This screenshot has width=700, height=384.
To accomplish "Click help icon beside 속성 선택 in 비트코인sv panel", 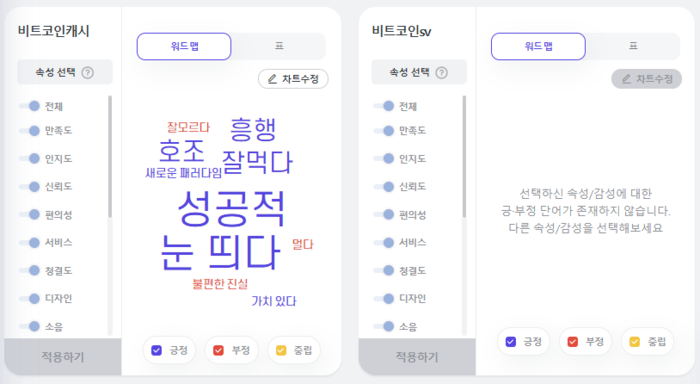I will point(442,73).
